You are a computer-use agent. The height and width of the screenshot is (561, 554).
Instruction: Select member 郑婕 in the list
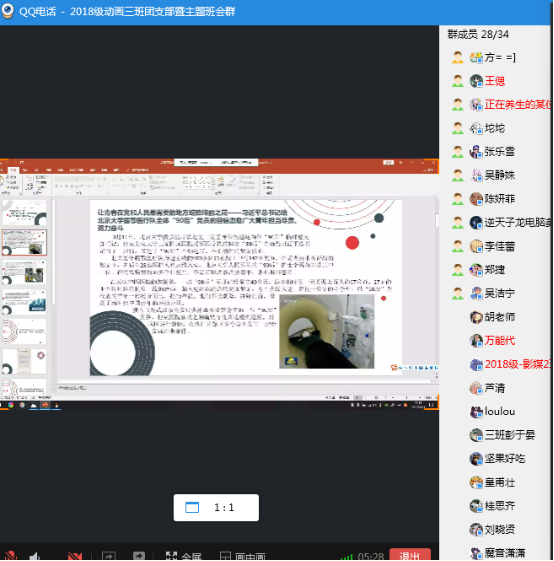point(495,270)
